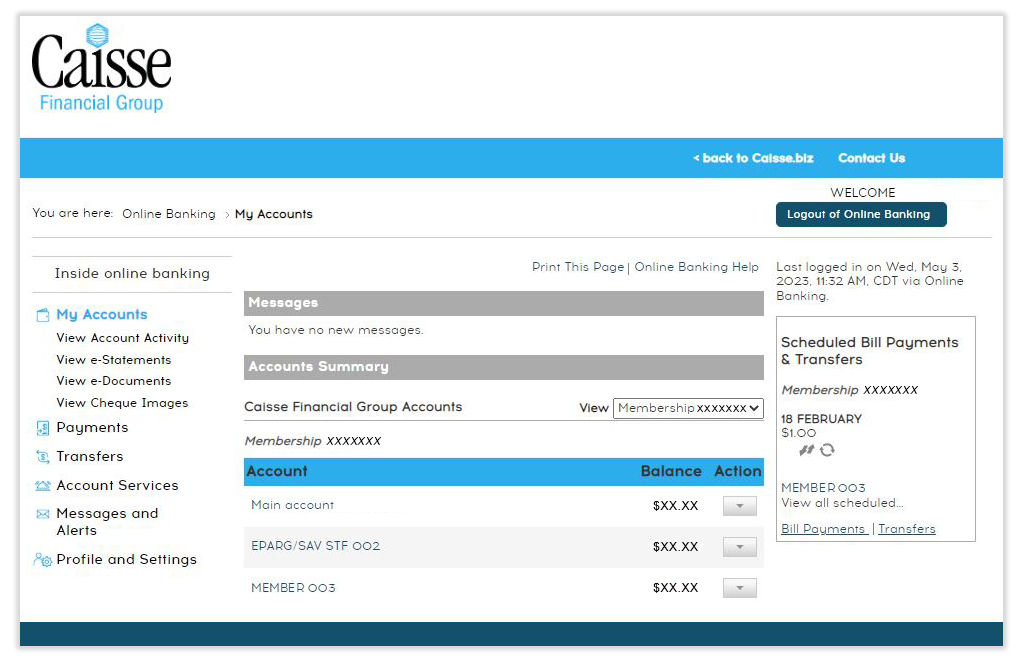Click the EPARG/SAV STF 002 account name

pyautogui.click(x=316, y=546)
